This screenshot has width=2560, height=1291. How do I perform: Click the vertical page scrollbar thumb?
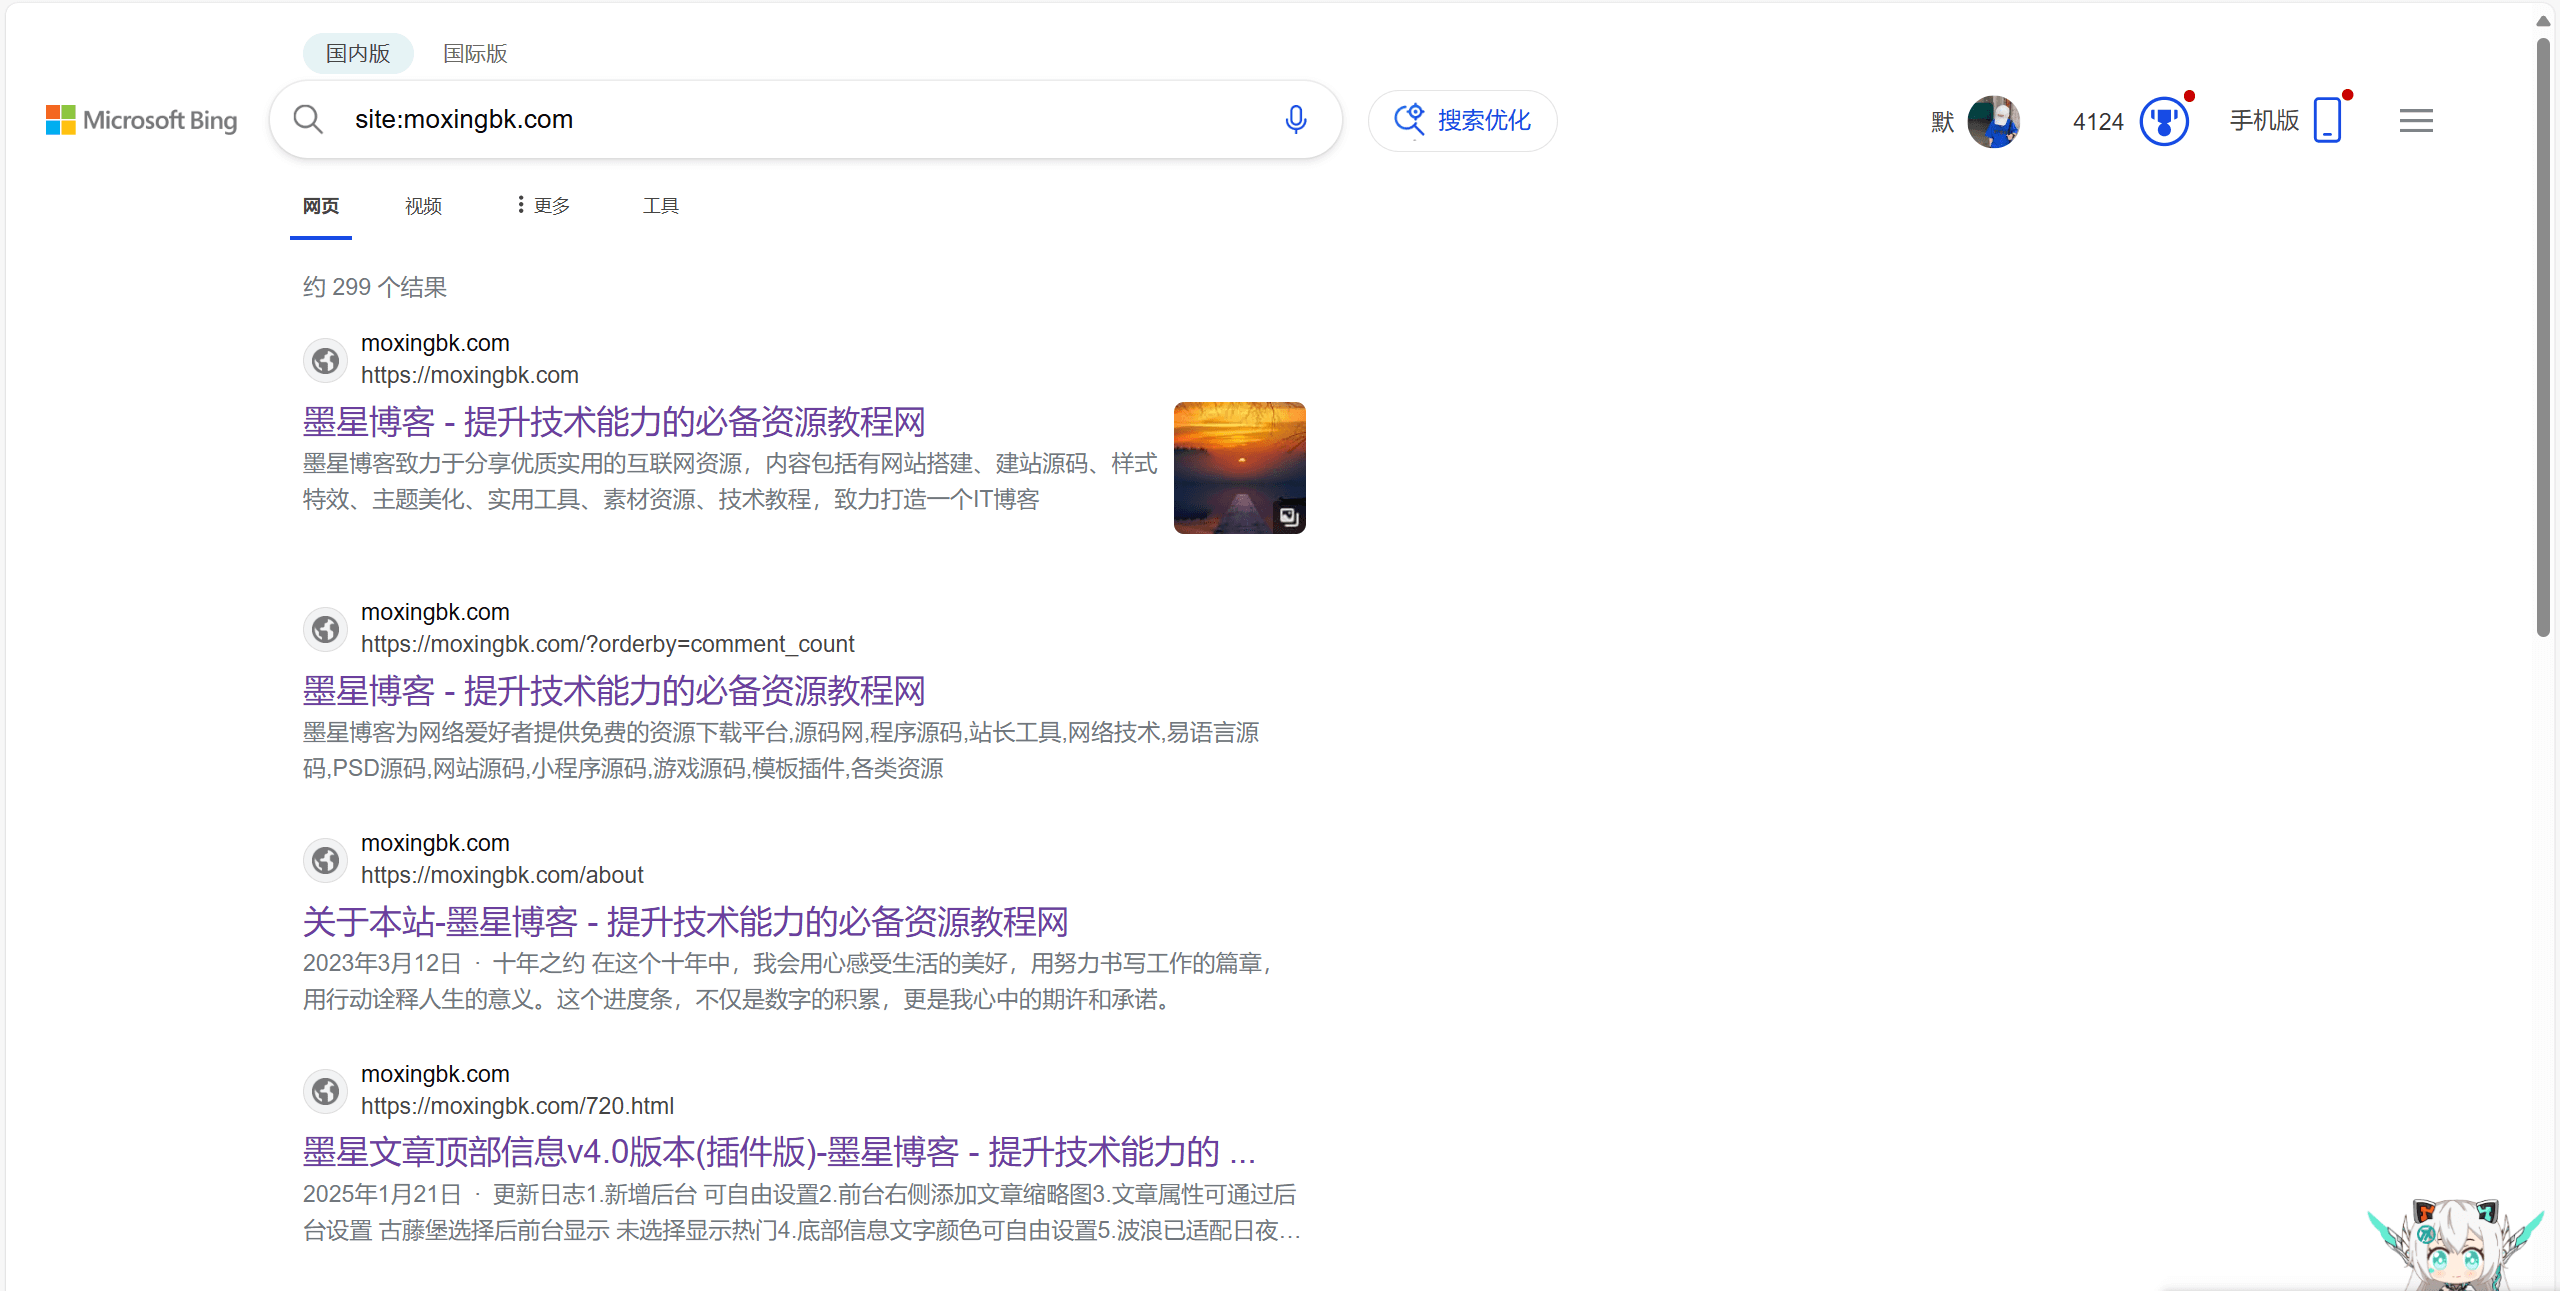(x=2543, y=336)
